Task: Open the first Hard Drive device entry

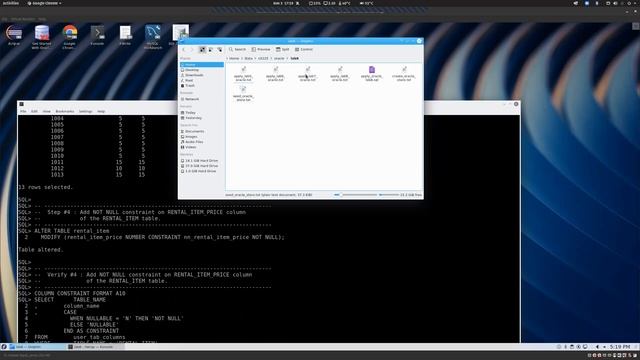Action: (x=202, y=161)
